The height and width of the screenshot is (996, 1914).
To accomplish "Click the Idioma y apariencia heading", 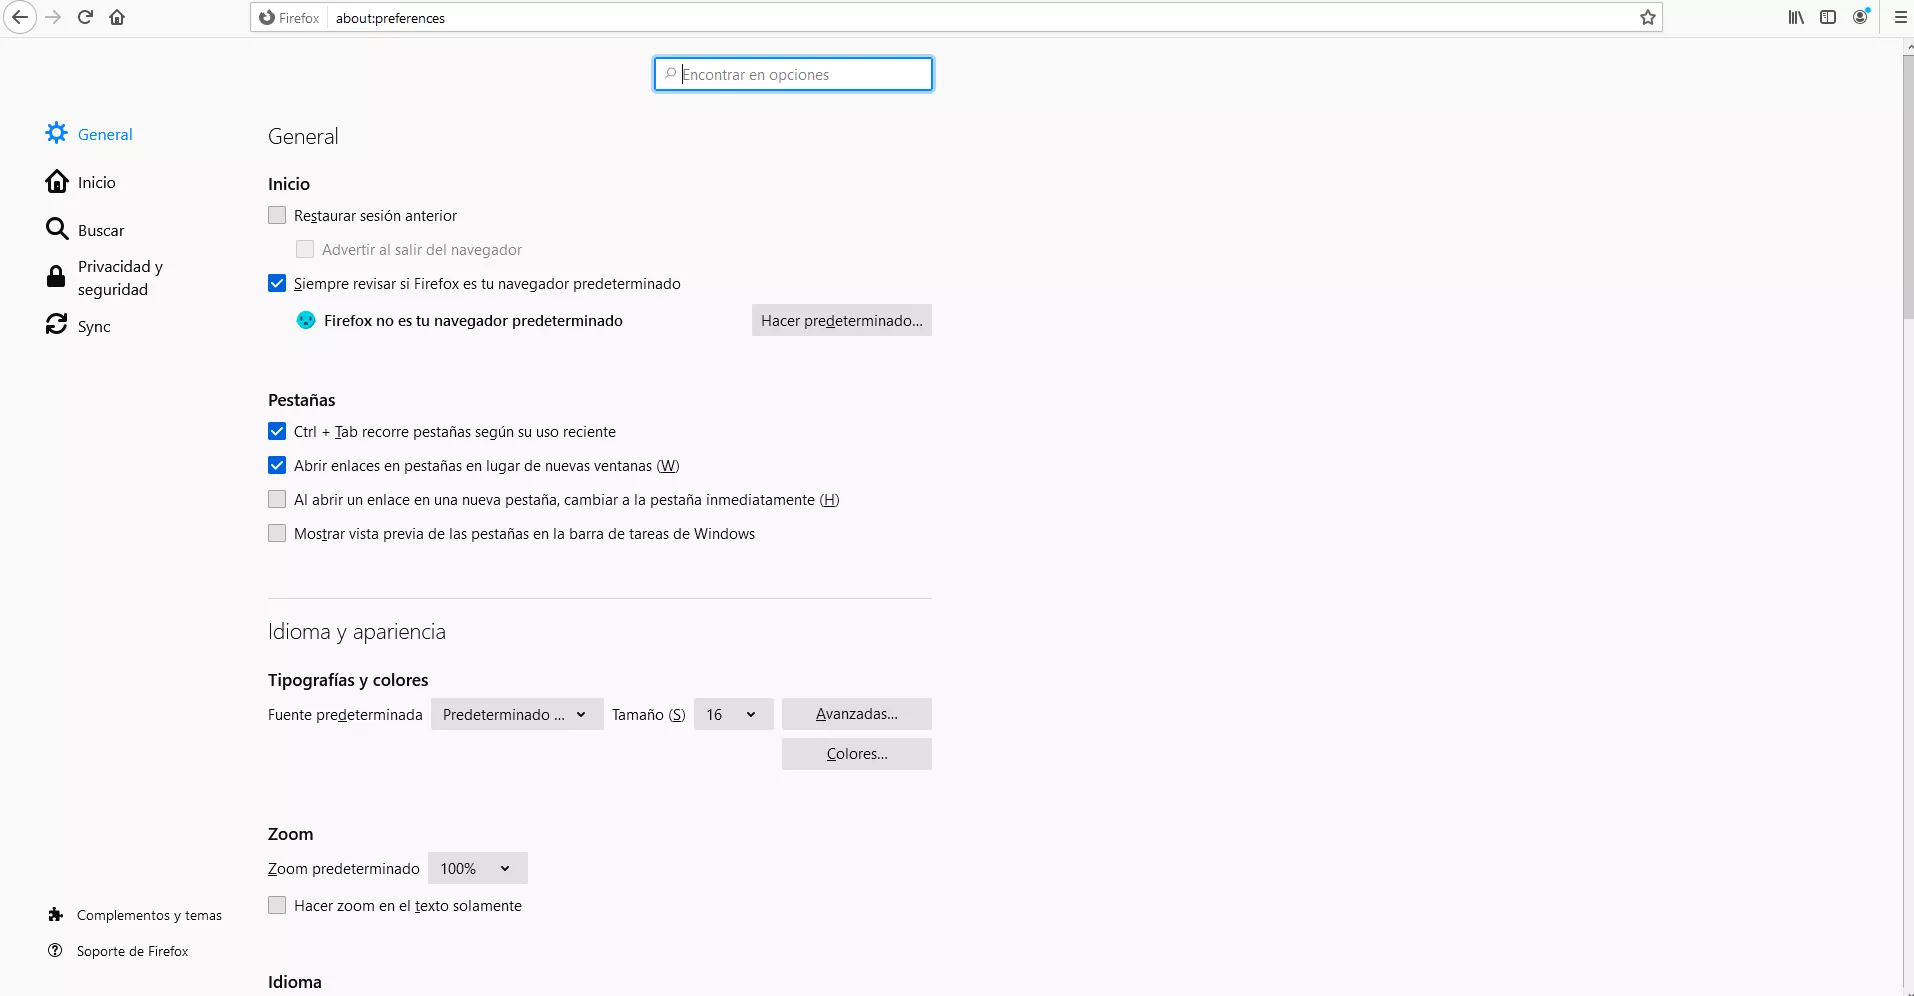I will 357,632.
